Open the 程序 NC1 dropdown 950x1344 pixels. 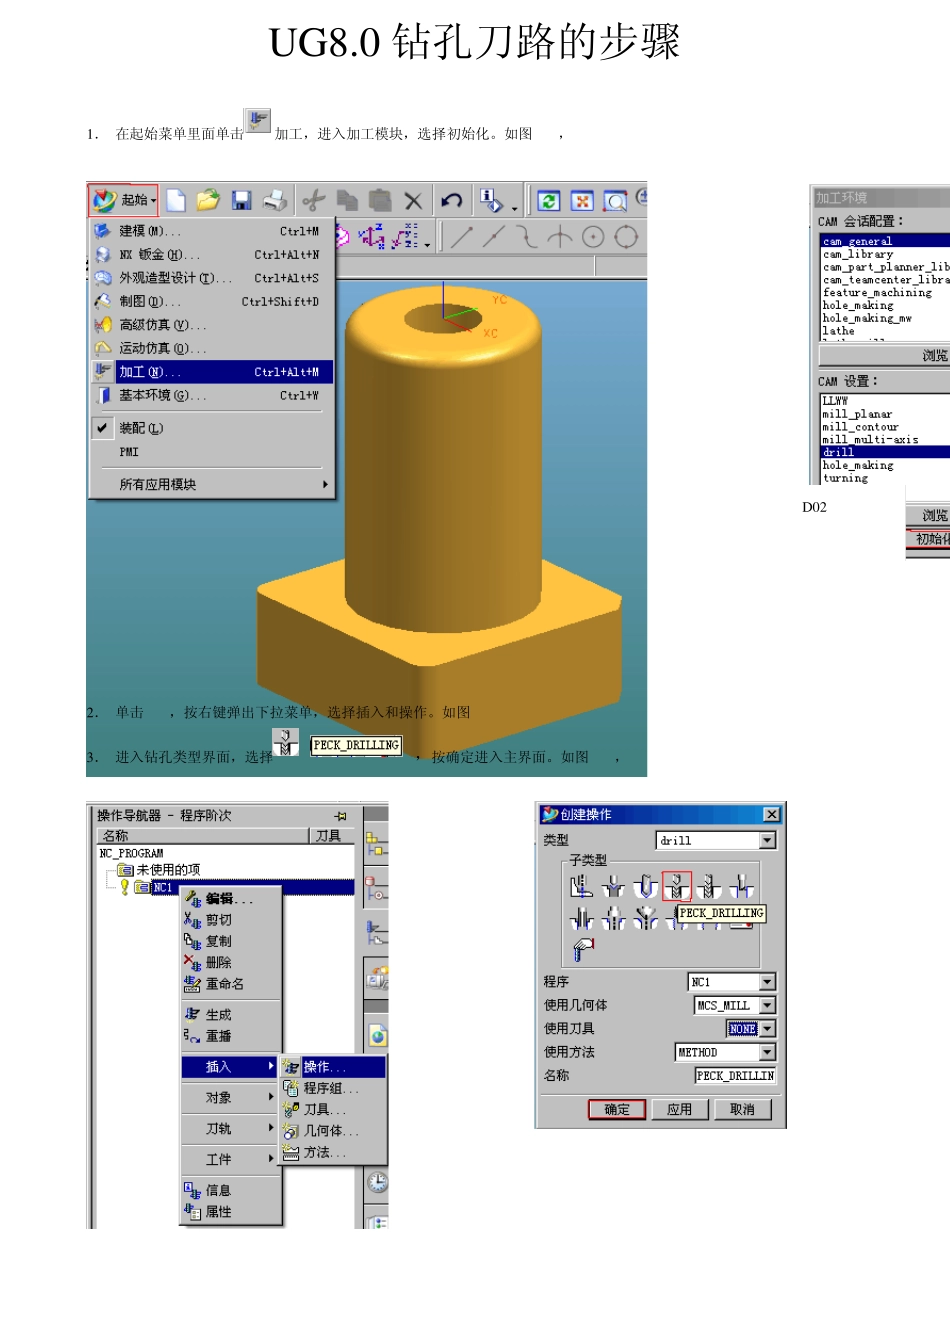pyautogui.click(x=767, y=982)
